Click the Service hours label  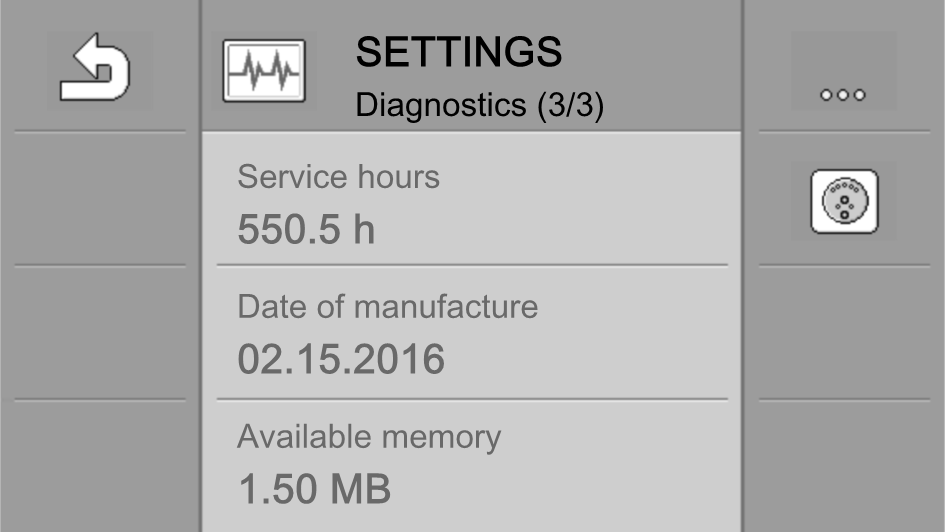[x=338, y=177]
